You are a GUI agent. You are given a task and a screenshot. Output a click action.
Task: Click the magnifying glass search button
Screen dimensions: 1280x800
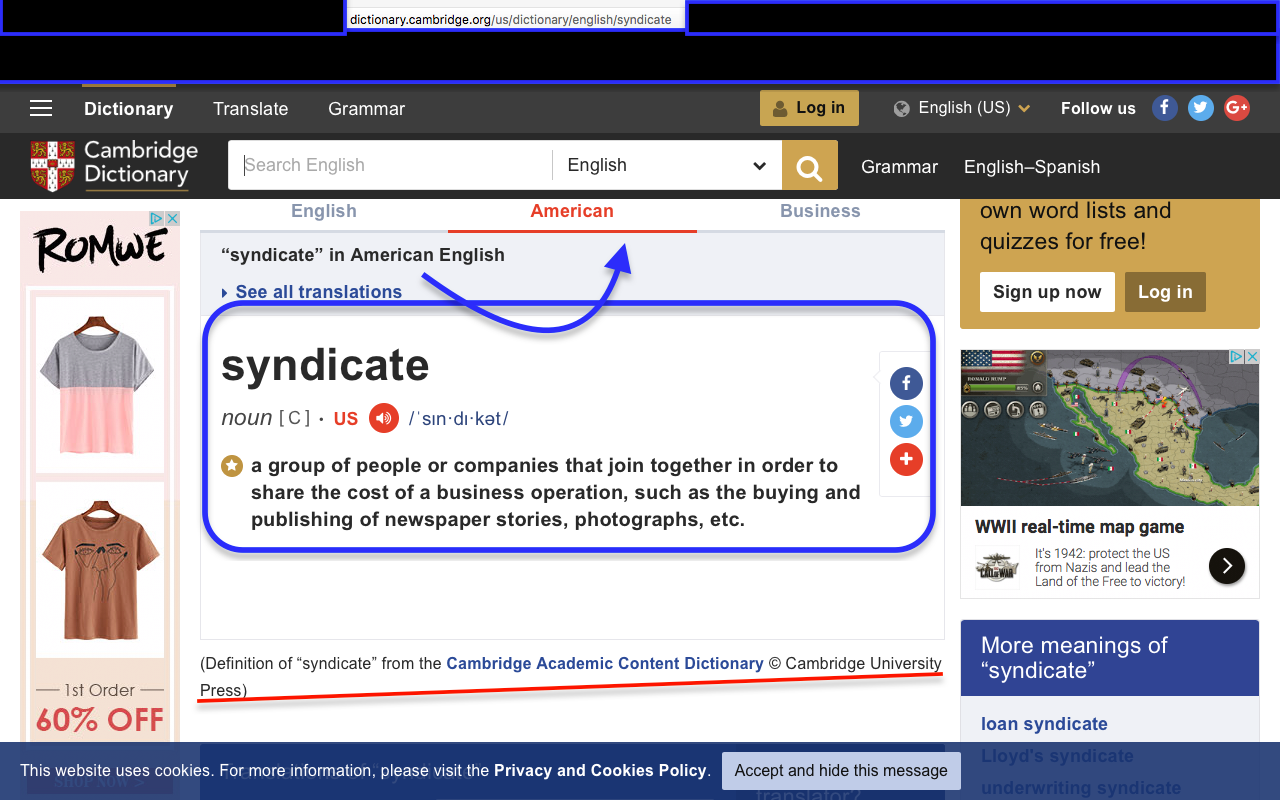809,166
